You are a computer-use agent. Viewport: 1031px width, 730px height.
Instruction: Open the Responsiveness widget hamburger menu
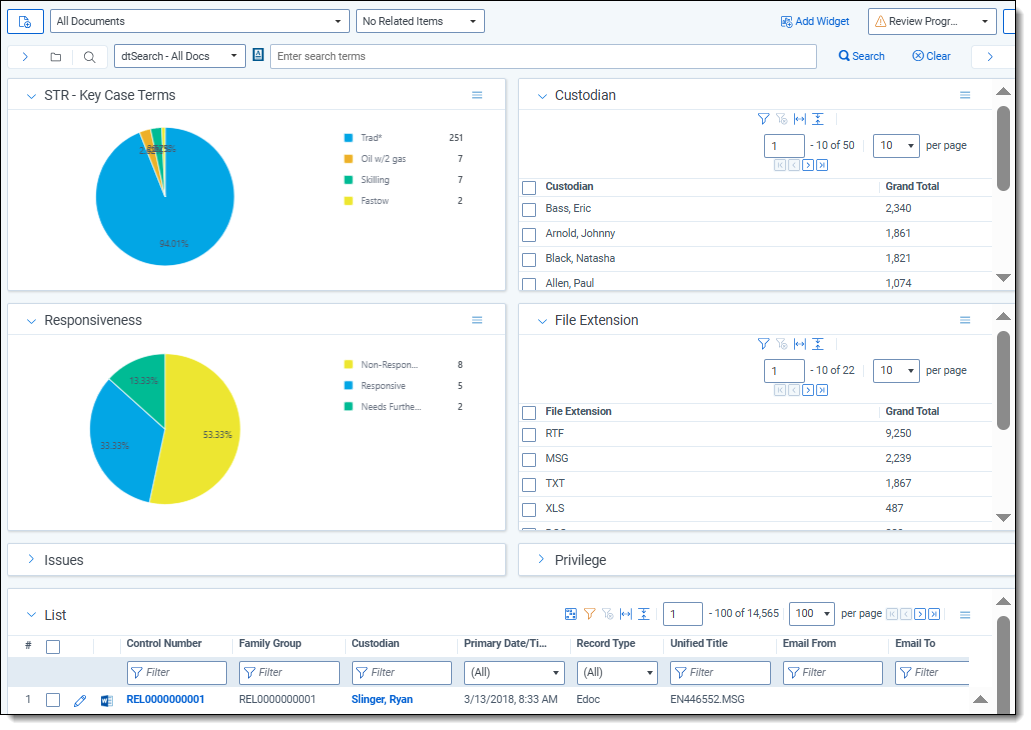(477, 320)
